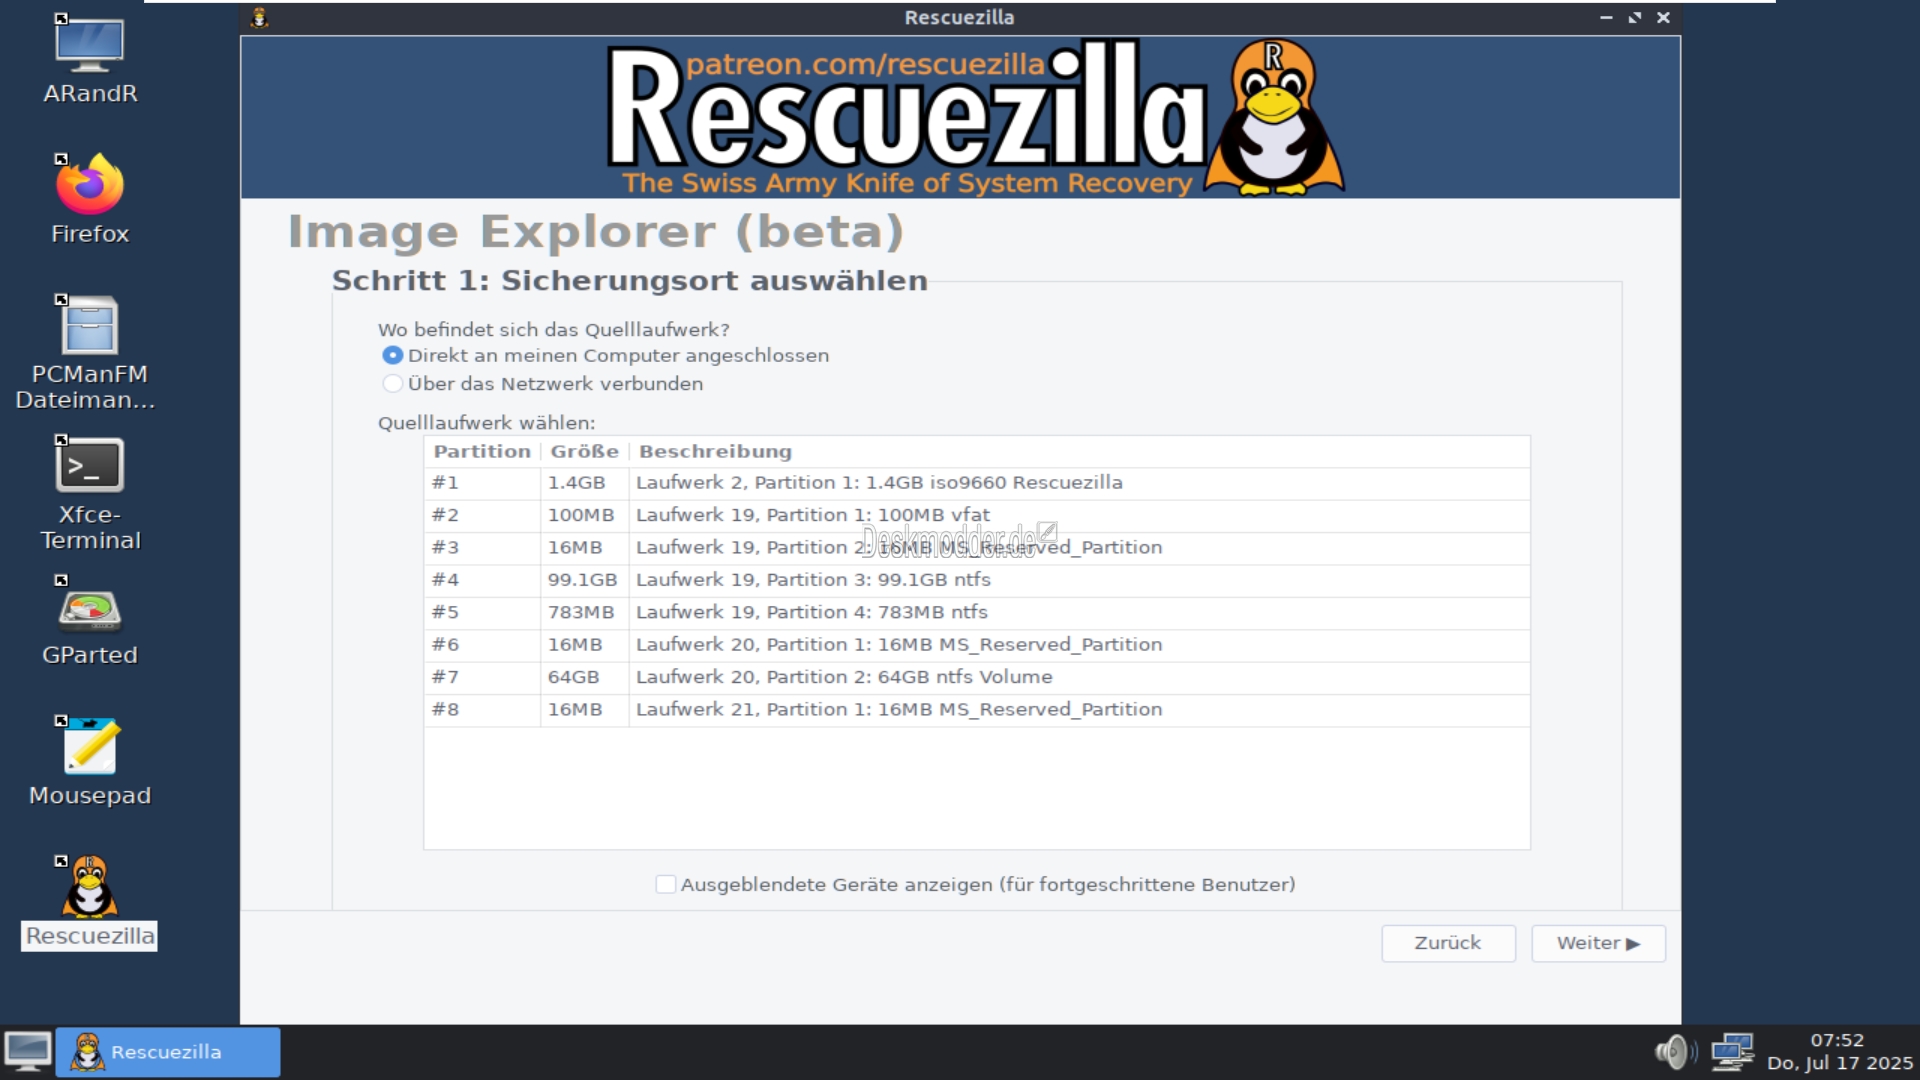Click the volume speaker tray icon
Viewport: 1920px width, 1080px height.
tap(1675, 1051)
